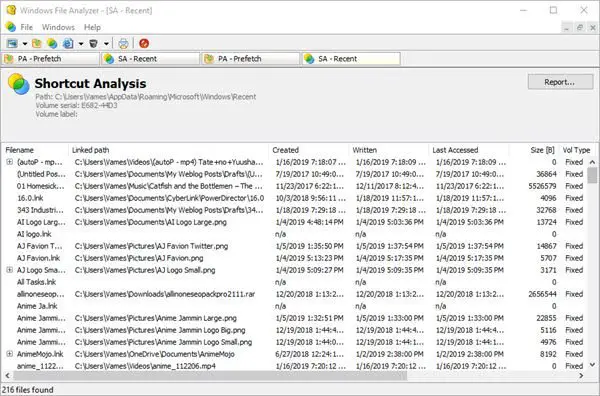Image resolution: width=600 pixels, height=396 pixels.
Task: Click the size value 5526579
Action: click(x=542, y=186)
